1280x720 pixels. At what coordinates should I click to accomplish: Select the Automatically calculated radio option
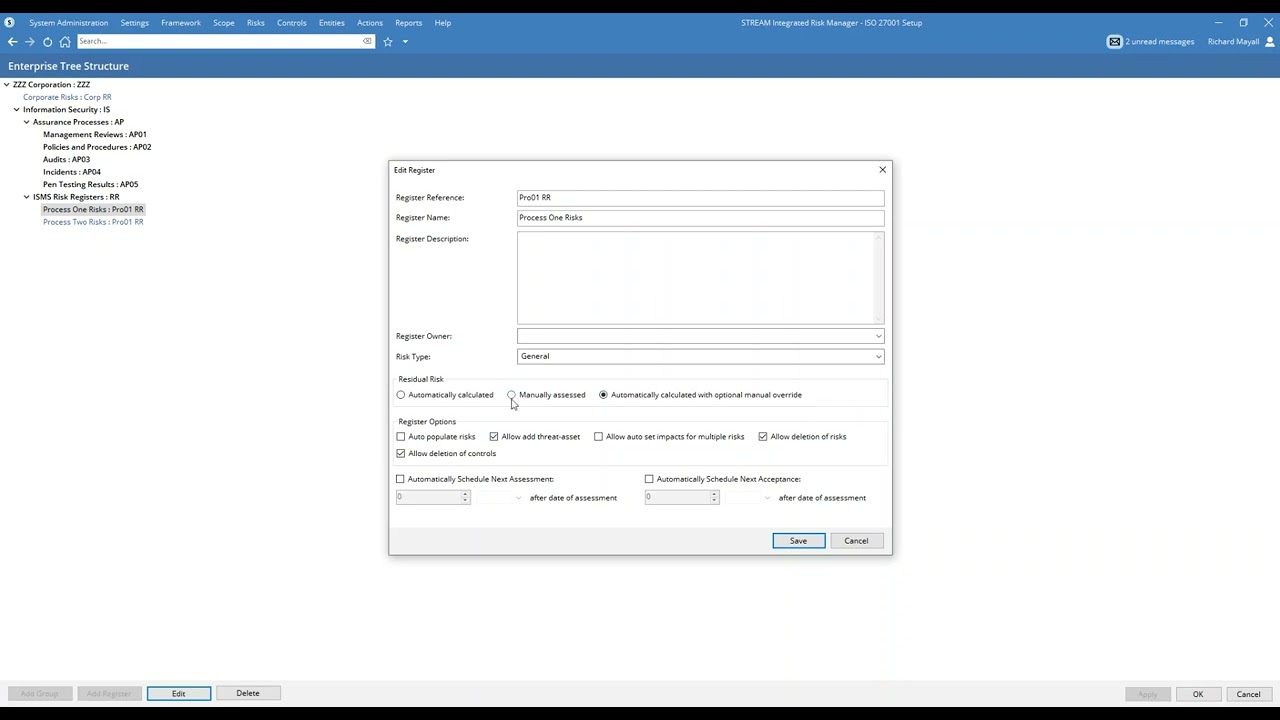[x=401, y=395]
